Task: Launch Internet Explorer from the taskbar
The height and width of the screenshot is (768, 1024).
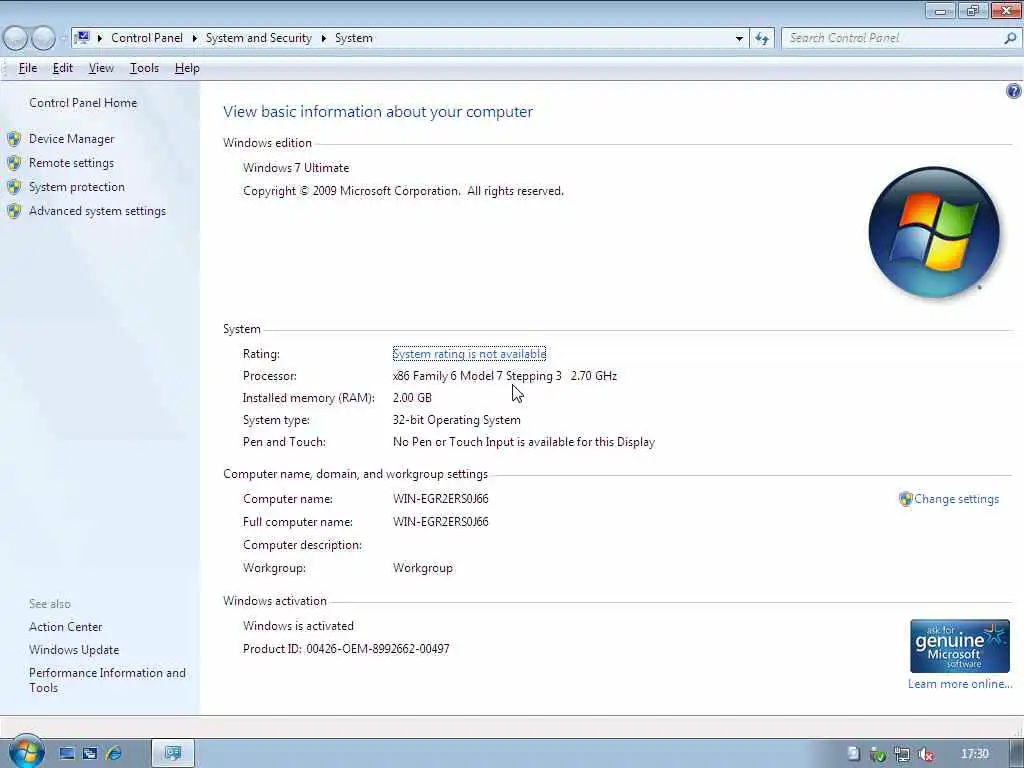Action: click(x=114, y=754)
